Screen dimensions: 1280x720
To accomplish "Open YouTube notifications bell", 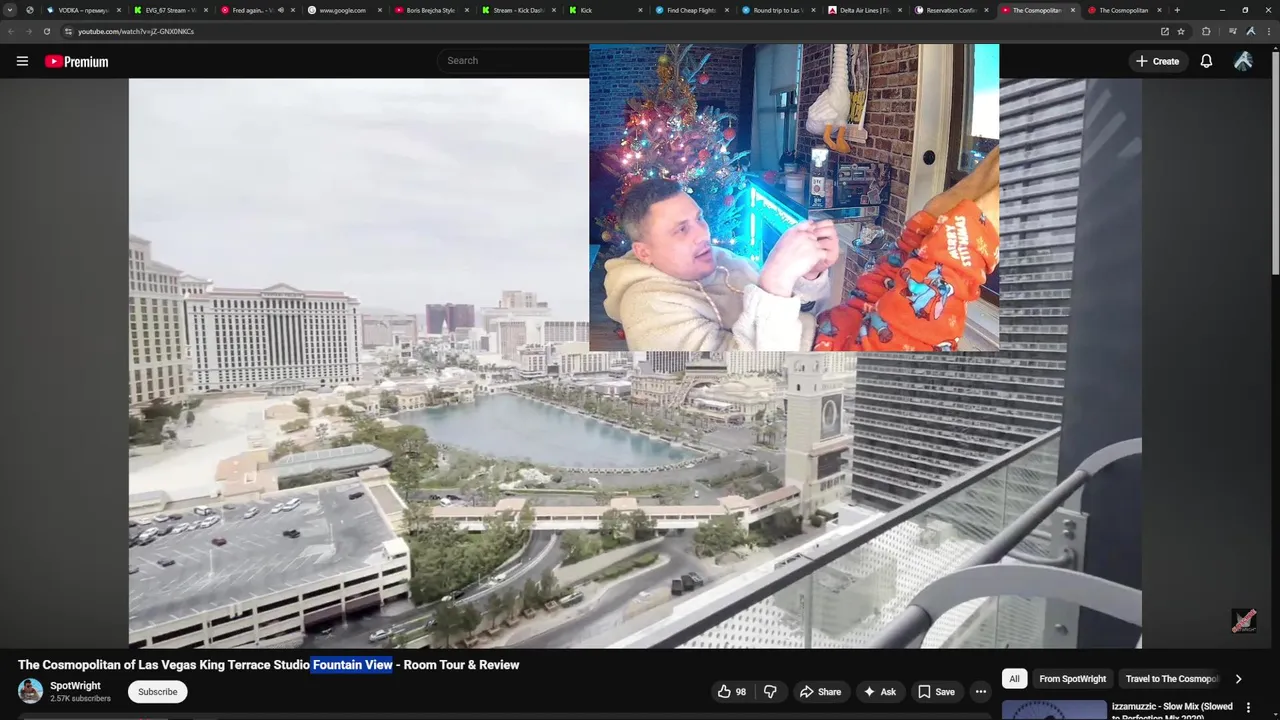I will point(1206,61).
